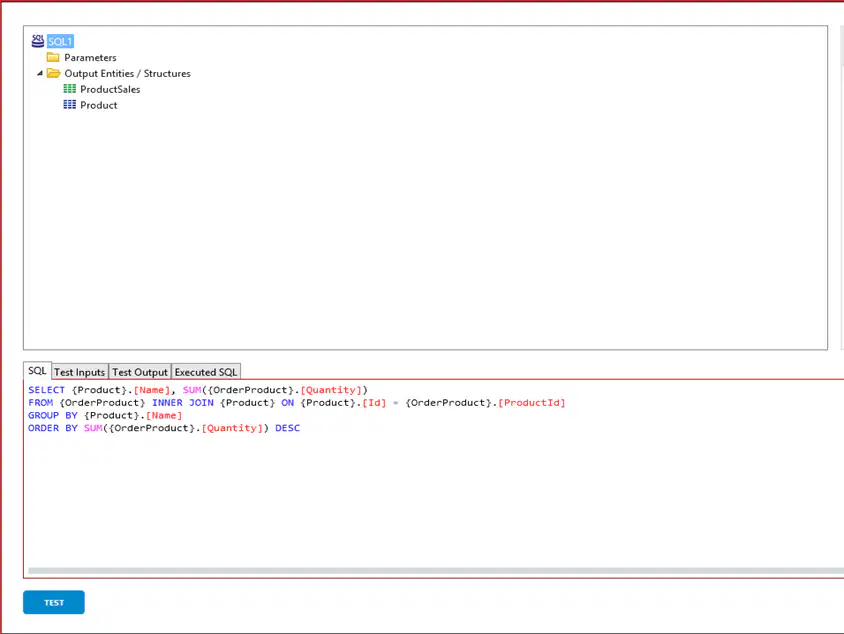Place cursor on the SELECT statement line

click(198, 390)
